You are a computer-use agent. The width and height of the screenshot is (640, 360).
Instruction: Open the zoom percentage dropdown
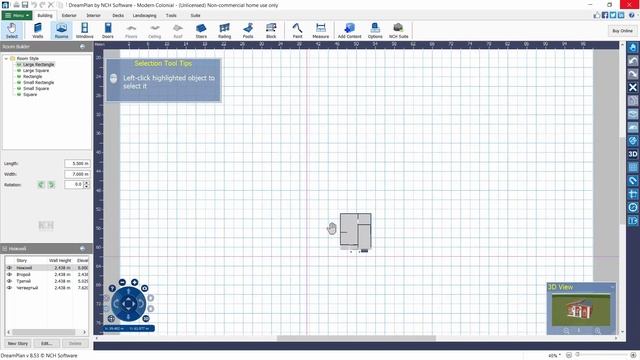[x=555, y=355]
